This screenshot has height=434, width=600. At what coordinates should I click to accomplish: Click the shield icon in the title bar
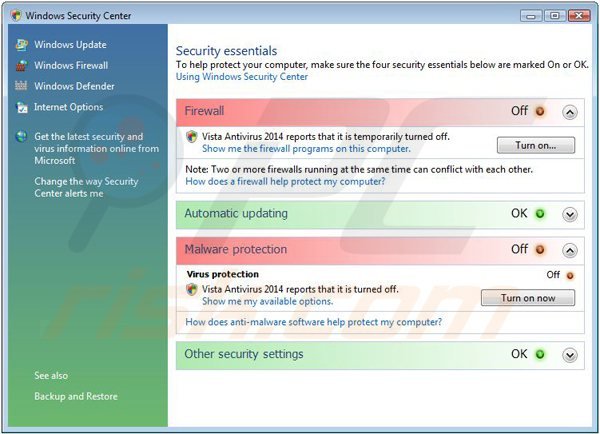click(x=16, y=16)
